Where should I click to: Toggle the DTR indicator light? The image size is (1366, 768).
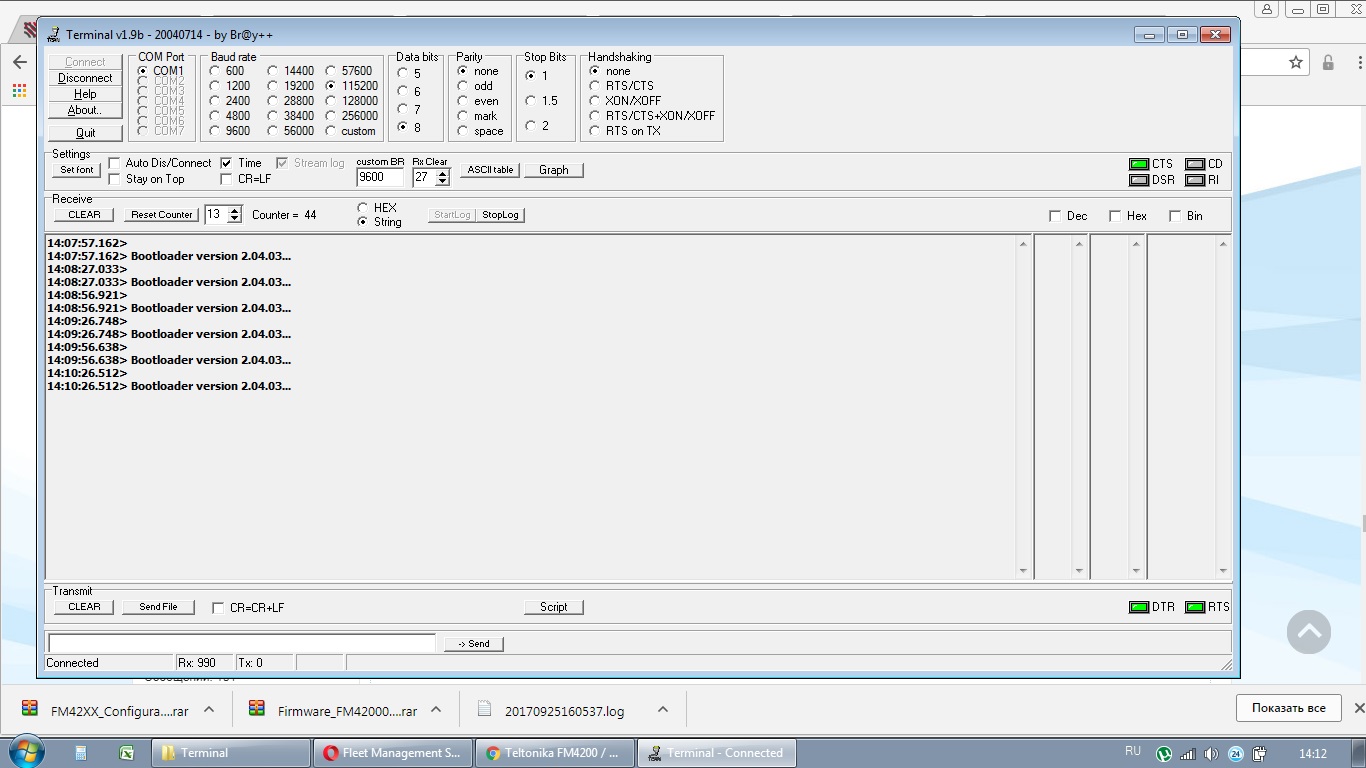click(1138, 607)
